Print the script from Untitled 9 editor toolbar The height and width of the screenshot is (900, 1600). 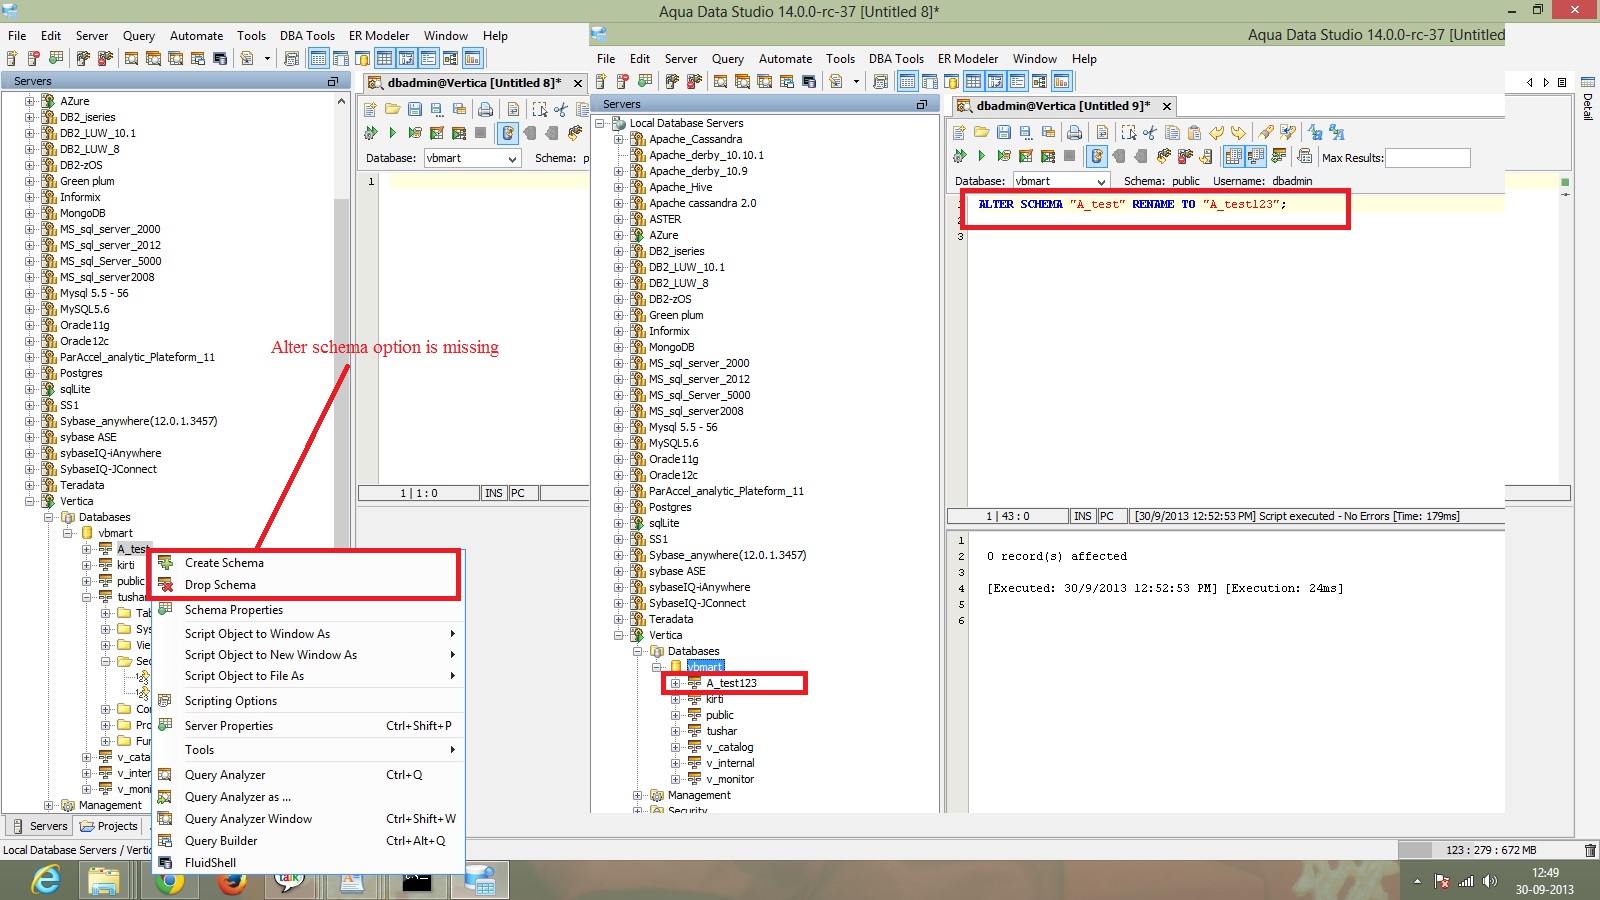1074,132
